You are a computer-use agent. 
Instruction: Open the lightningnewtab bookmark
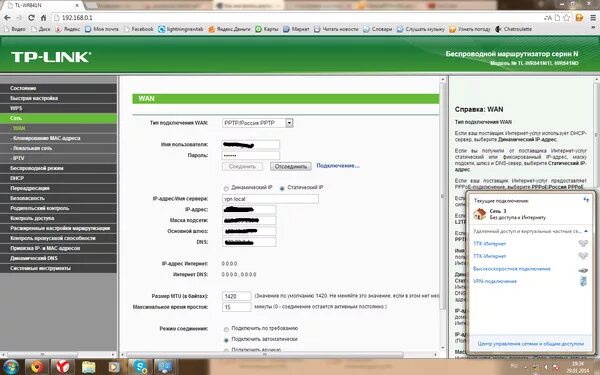[181, 29]
